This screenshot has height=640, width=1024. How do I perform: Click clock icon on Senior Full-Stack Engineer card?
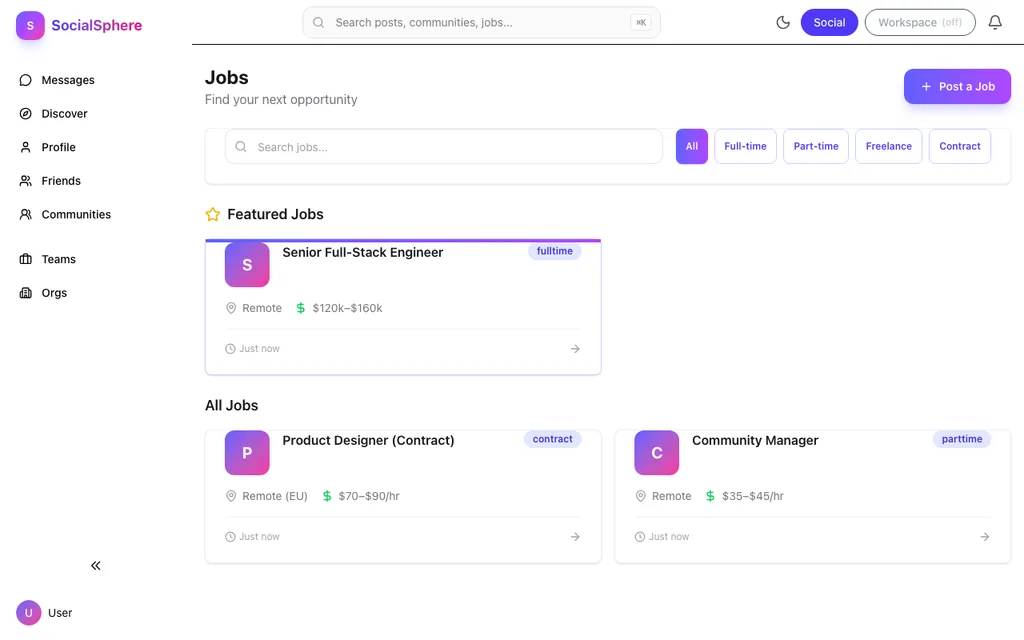click(230, 349)
